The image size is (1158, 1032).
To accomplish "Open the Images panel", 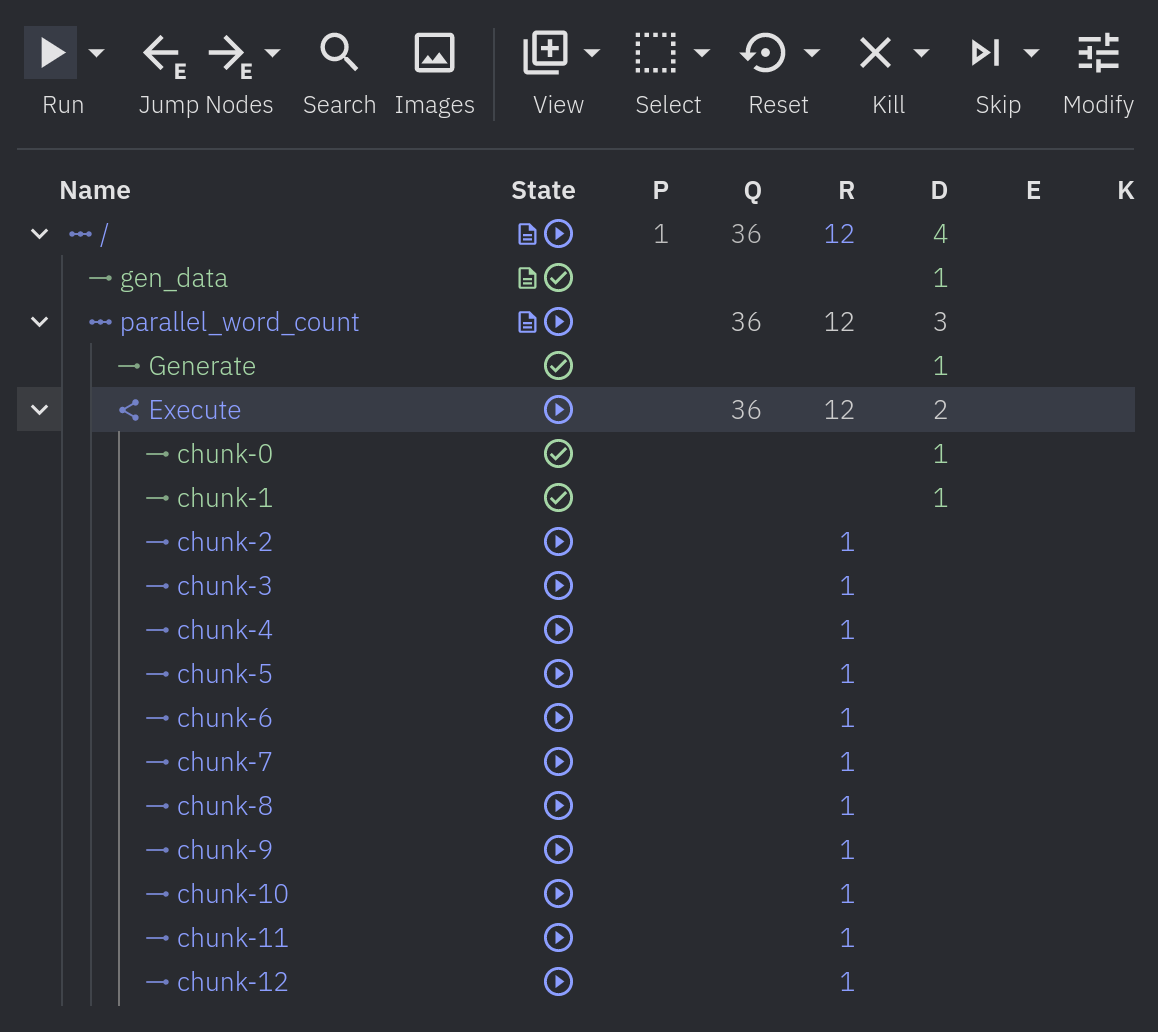I will pyautogui.click(x=434, y=52).
